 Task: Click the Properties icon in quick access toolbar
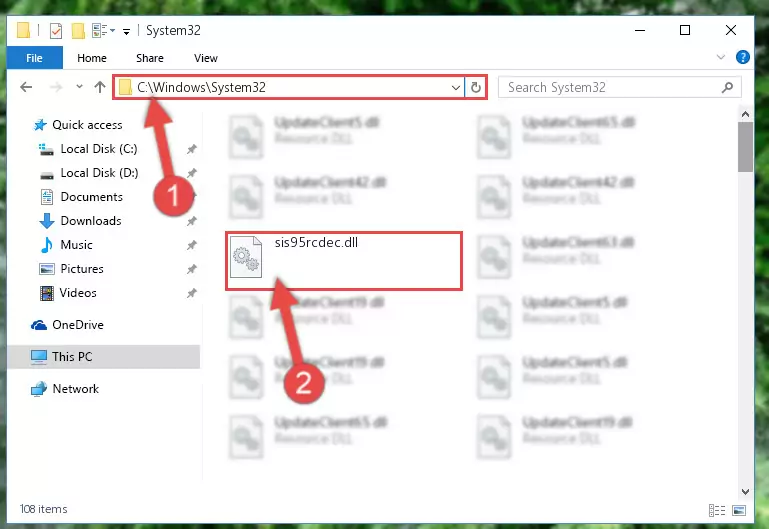[x=56, y=31]
